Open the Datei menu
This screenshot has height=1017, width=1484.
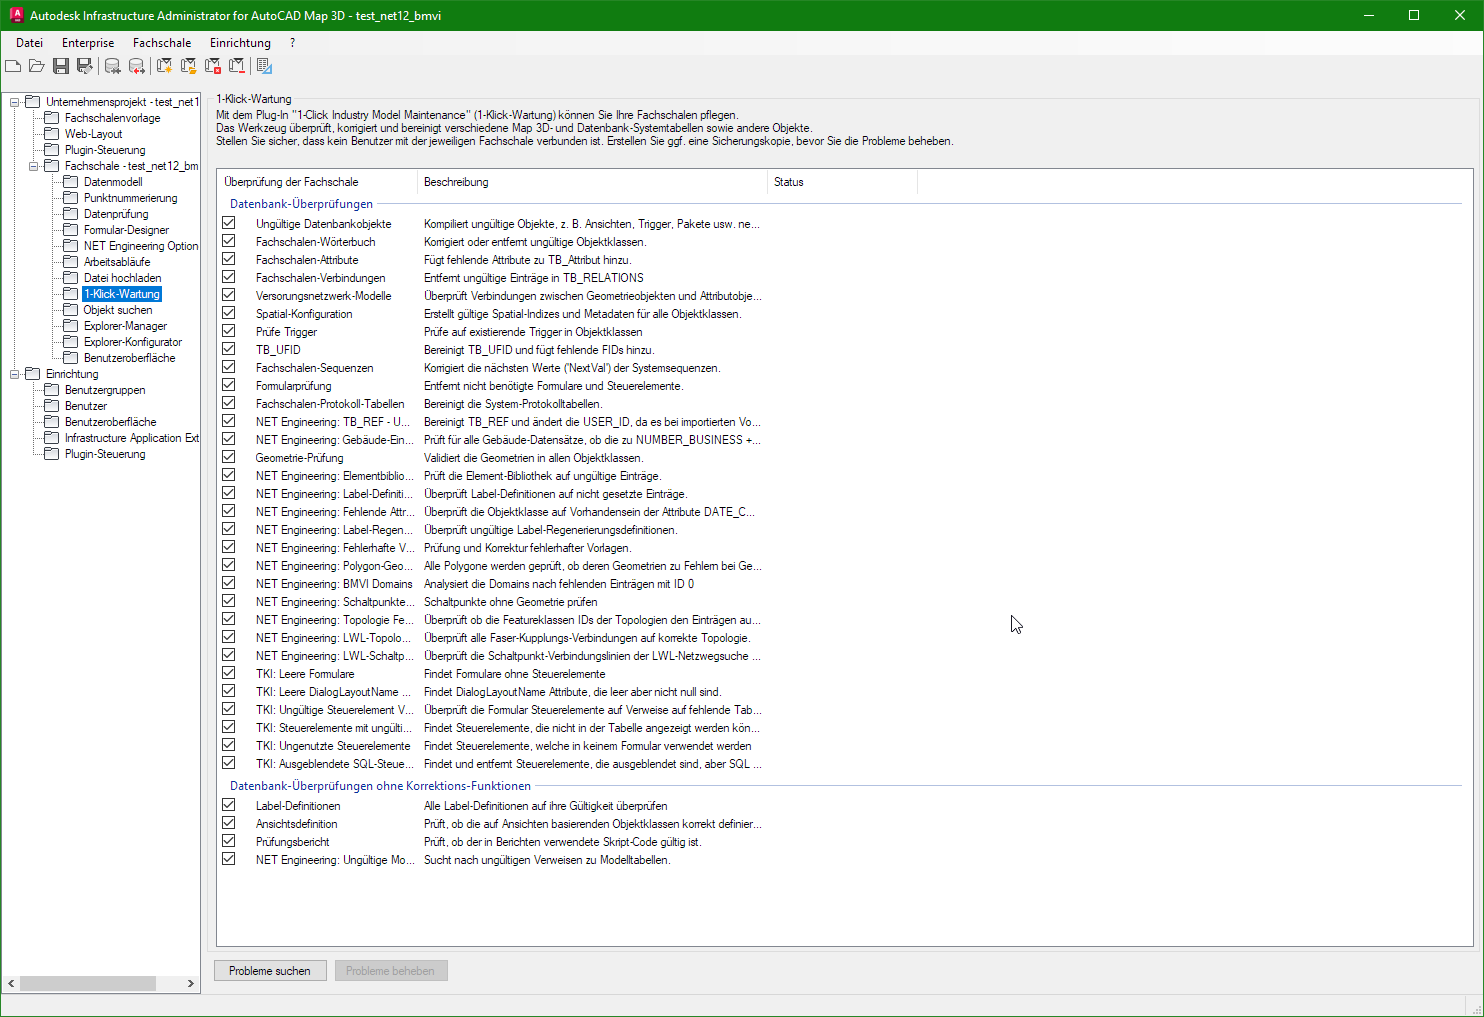click(x=30, y=43)
